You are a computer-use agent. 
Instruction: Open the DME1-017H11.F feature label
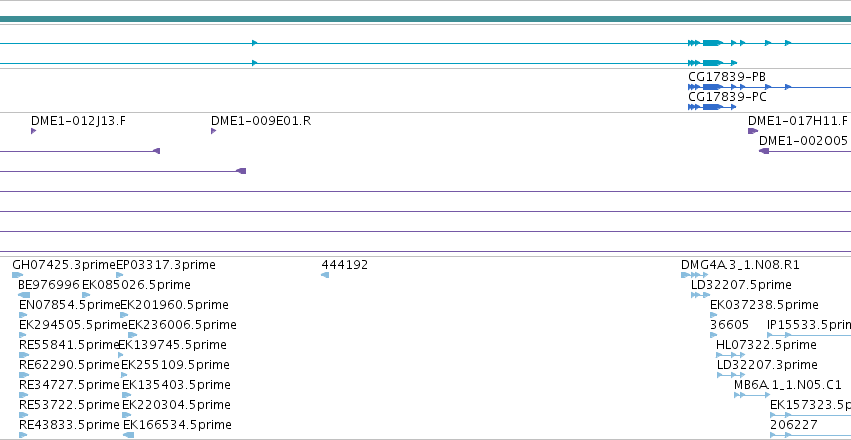798,120
